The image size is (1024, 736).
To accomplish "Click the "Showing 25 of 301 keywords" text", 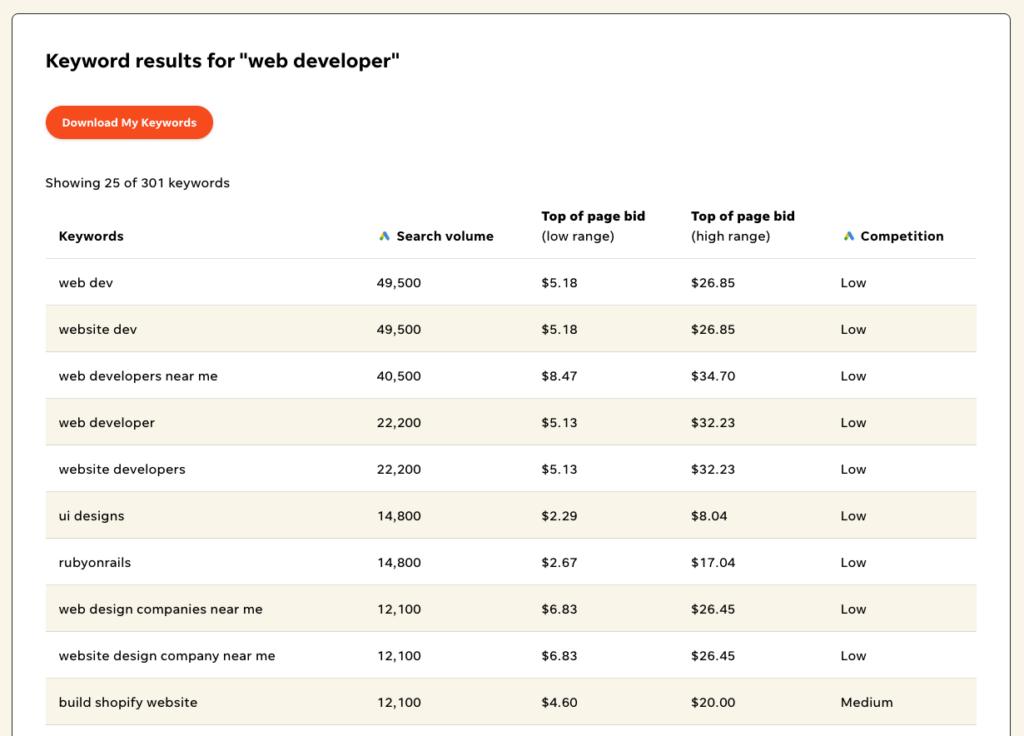I will 137,183.
